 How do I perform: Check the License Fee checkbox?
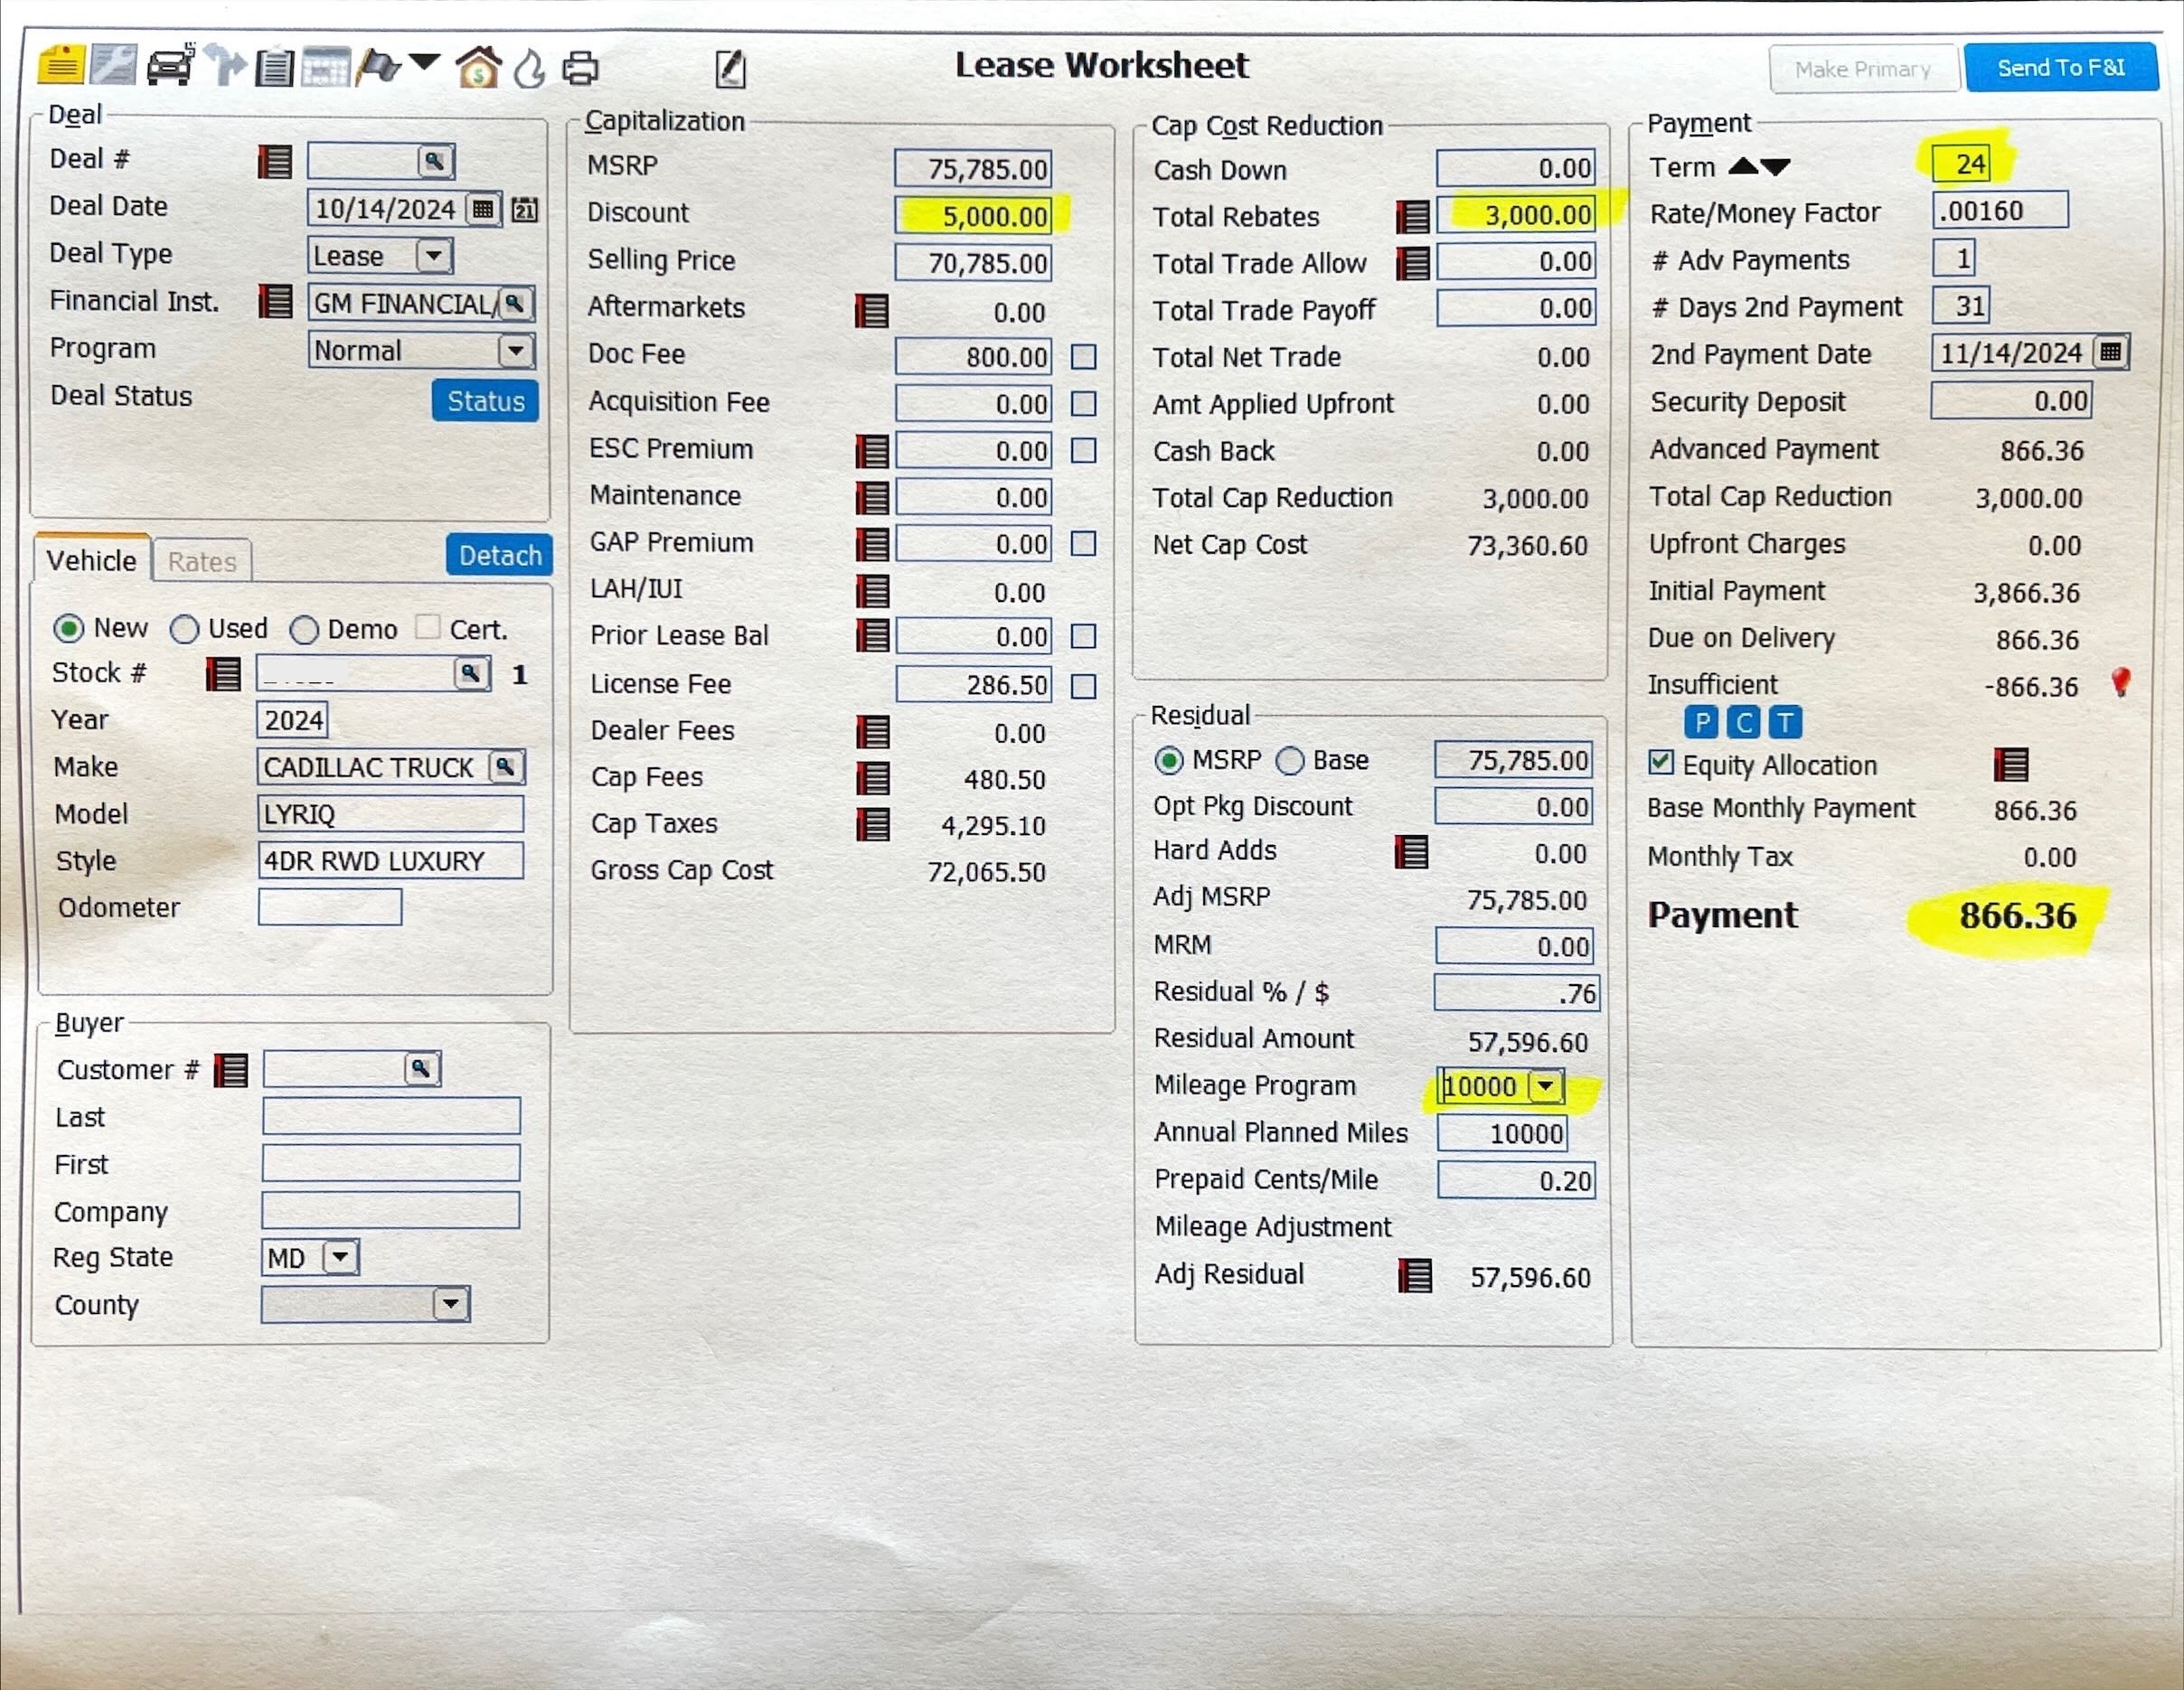coord(1083,686)
